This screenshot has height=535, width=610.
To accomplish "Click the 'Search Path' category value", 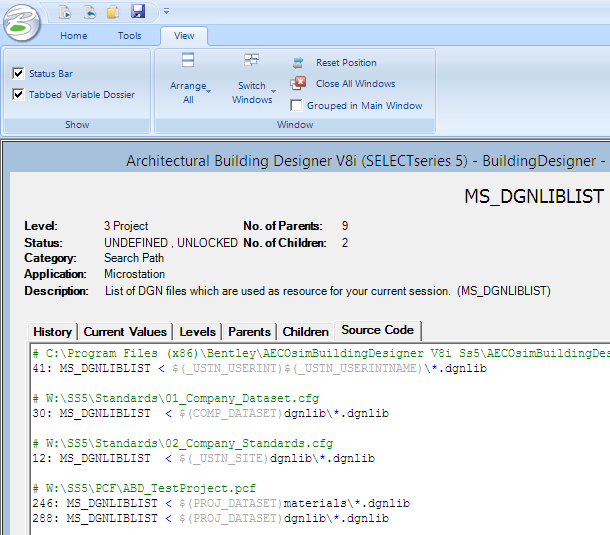I will pos(134,258).
